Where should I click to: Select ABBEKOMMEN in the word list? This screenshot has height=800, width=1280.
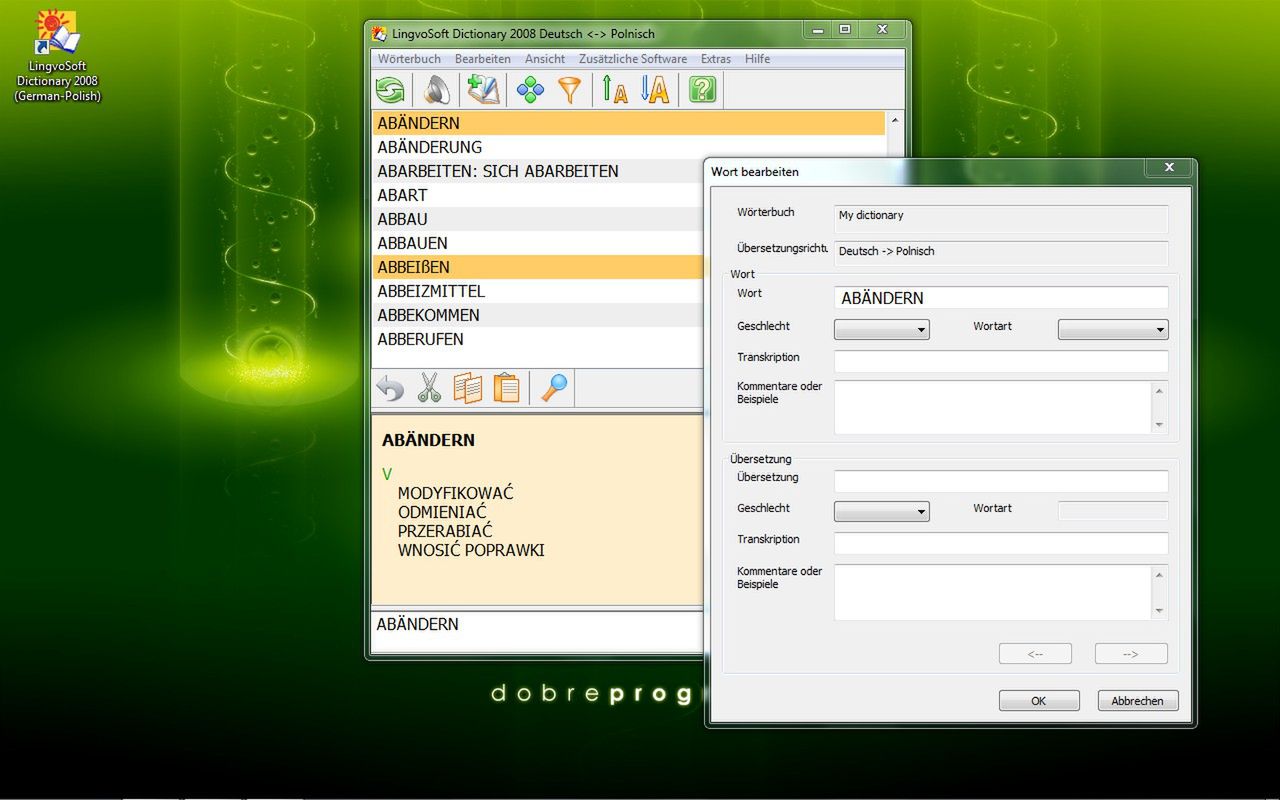click(x=538, y=315)
